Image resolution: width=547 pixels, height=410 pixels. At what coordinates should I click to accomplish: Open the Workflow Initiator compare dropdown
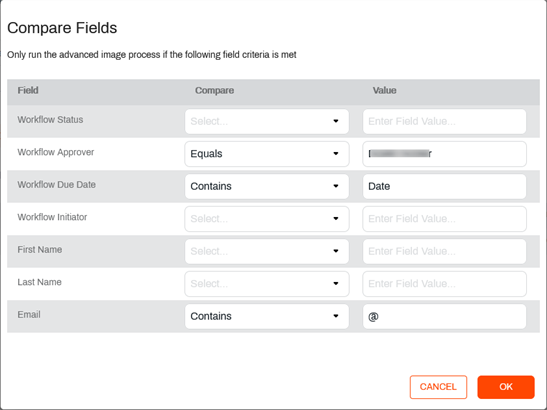tap(267, 219)
